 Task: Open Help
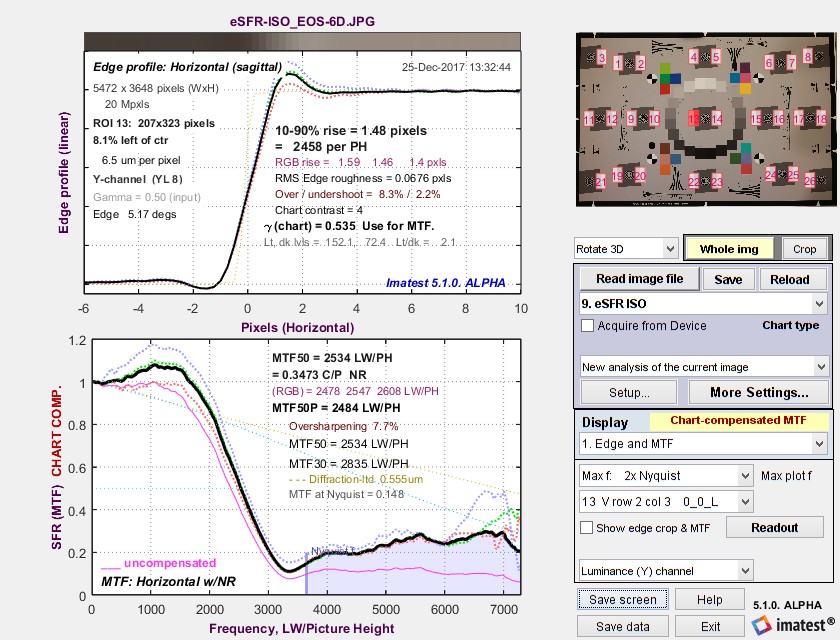tap(709, 599)
